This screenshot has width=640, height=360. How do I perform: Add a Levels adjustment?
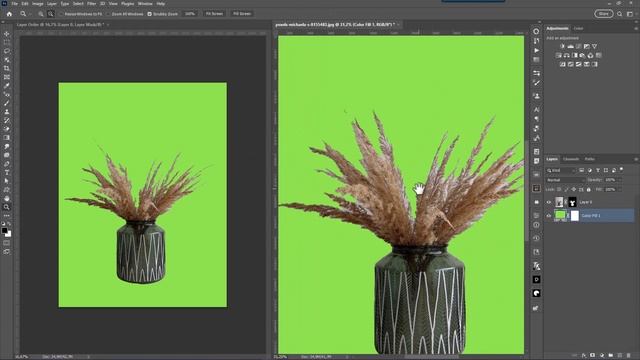571,47
